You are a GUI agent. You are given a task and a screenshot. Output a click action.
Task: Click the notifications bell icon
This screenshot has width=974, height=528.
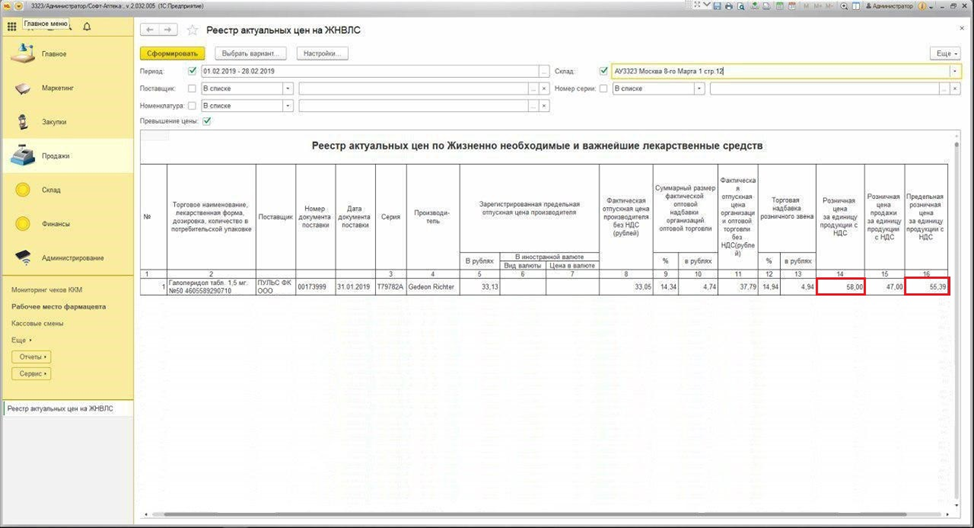[87, 26]
